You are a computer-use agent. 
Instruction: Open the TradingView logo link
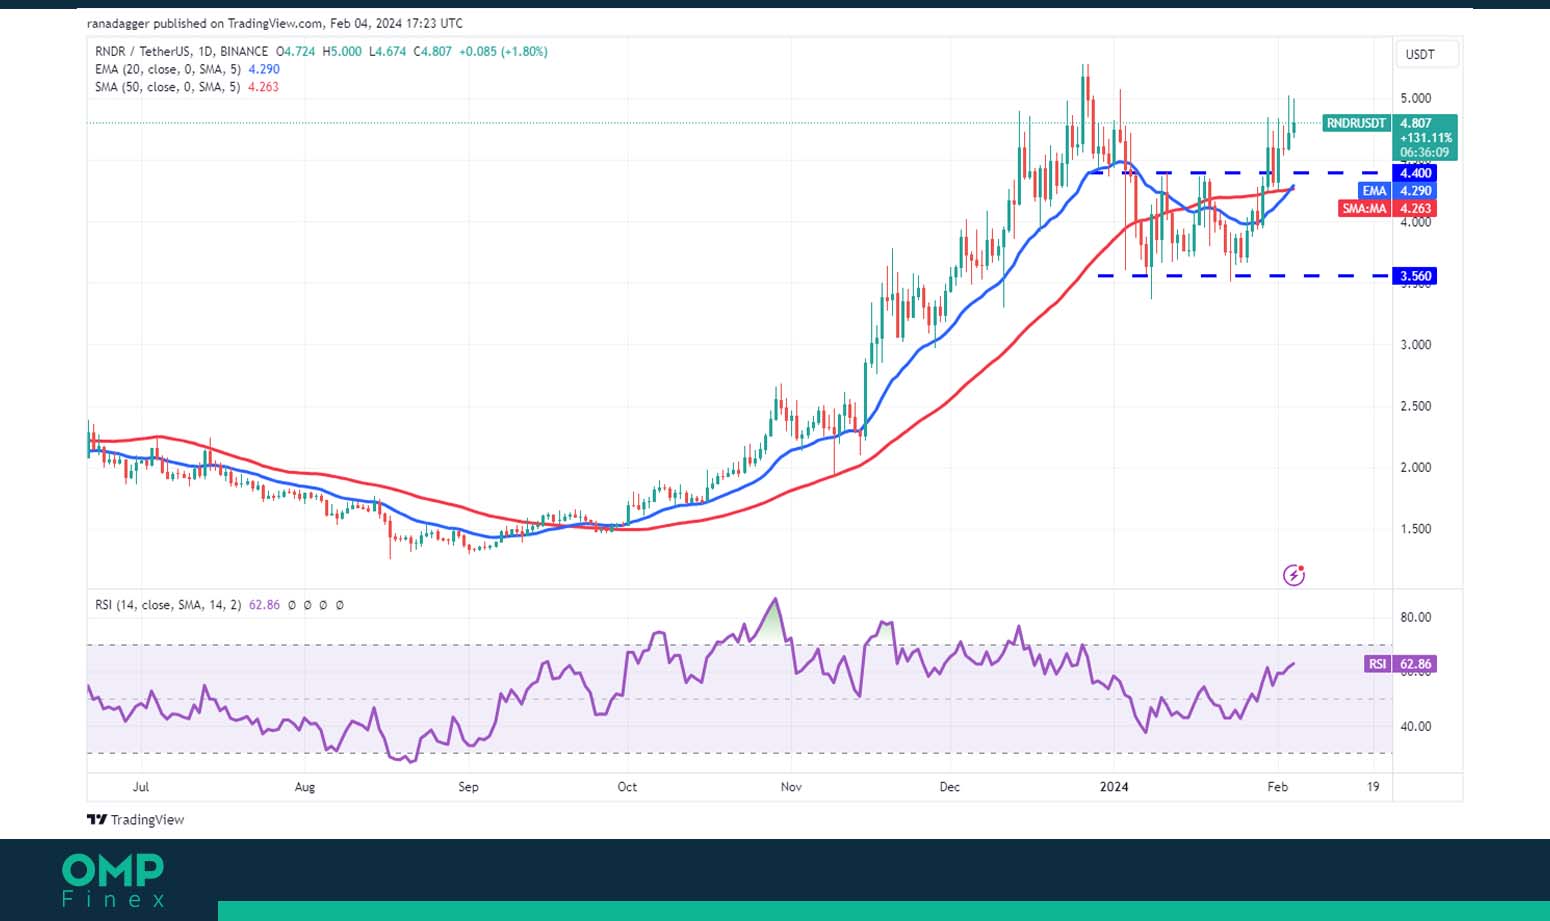pyautogui.click(x=136, y=819)
